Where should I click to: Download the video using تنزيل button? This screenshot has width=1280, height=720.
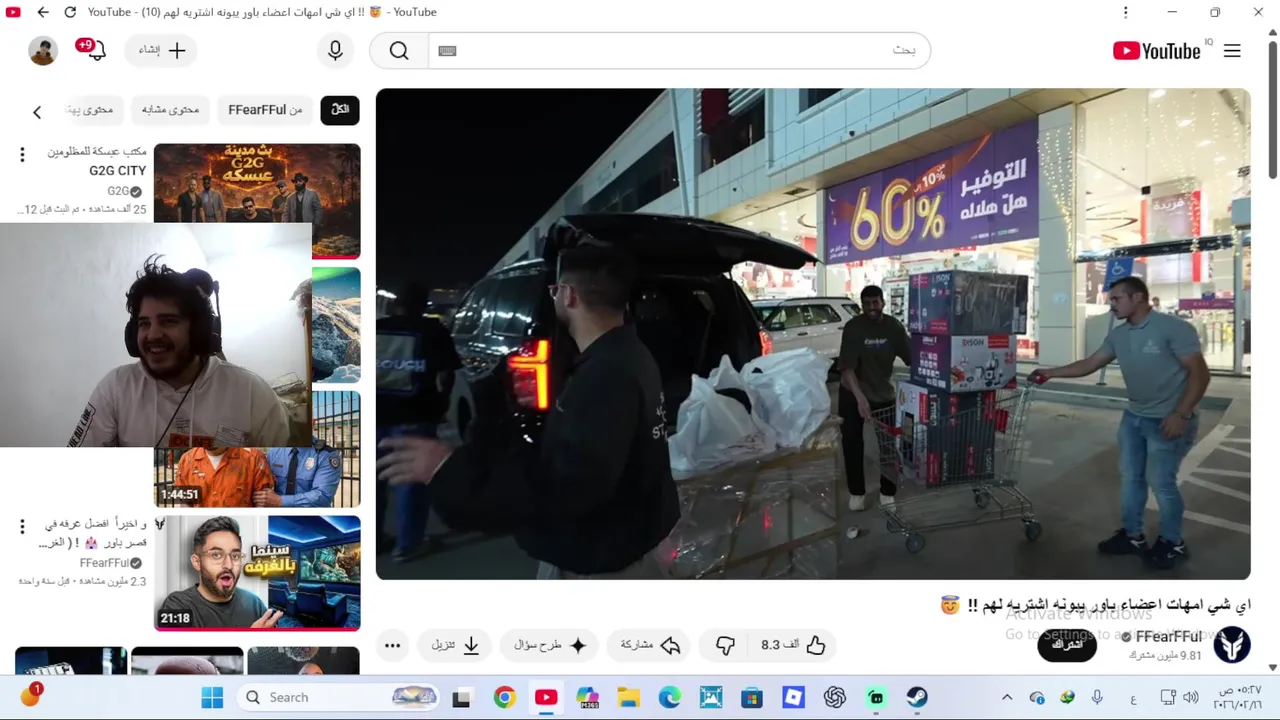pos(455,645)
